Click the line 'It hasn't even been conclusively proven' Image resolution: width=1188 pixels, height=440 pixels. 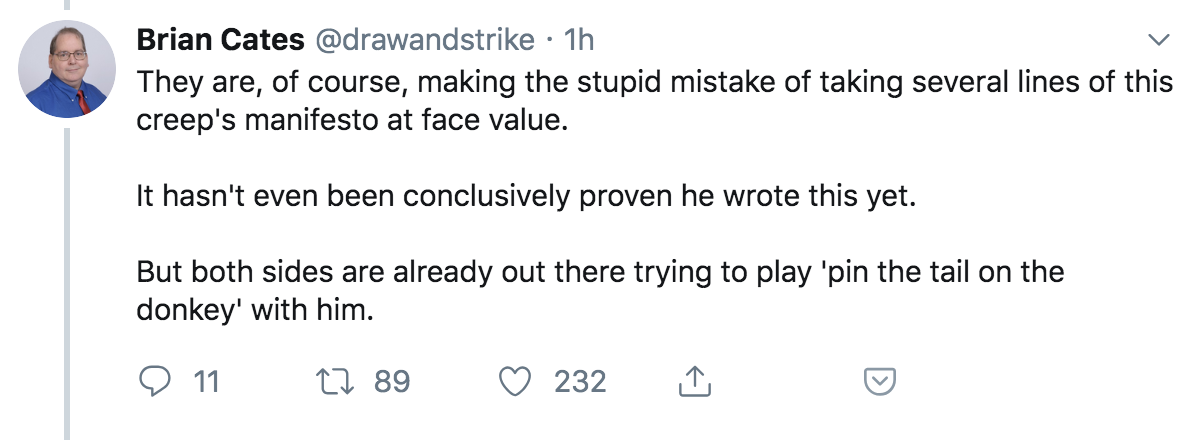coord(525,195)
